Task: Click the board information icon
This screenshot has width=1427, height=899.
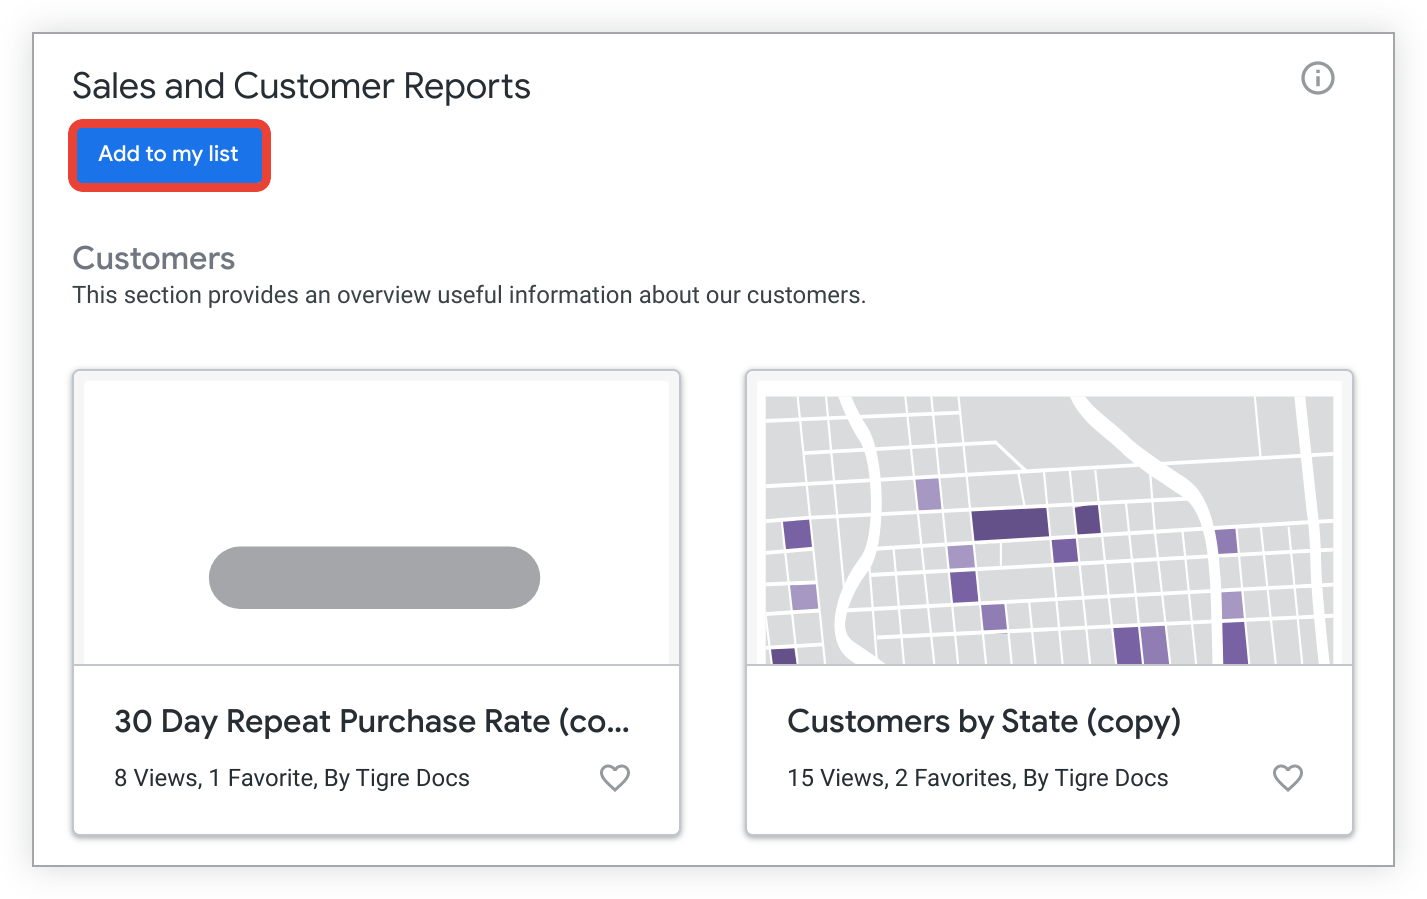Action: [x=1317, y=78]
